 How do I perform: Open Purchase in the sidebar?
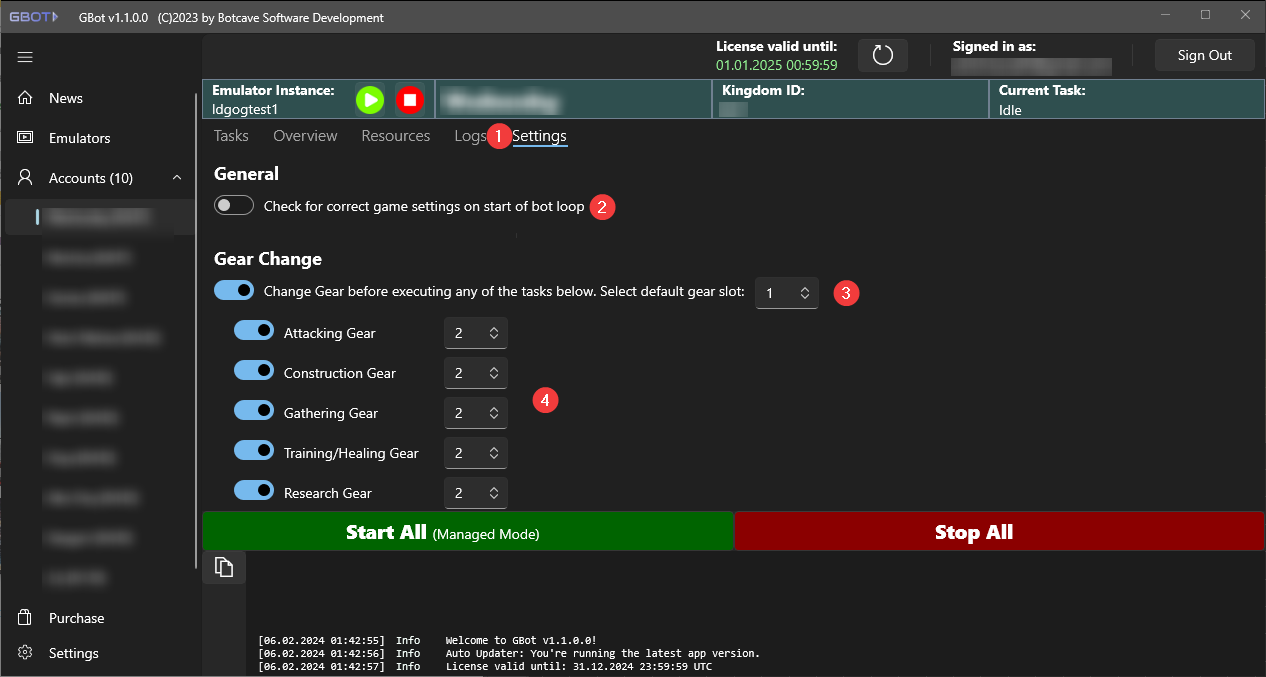coord(76,618)
